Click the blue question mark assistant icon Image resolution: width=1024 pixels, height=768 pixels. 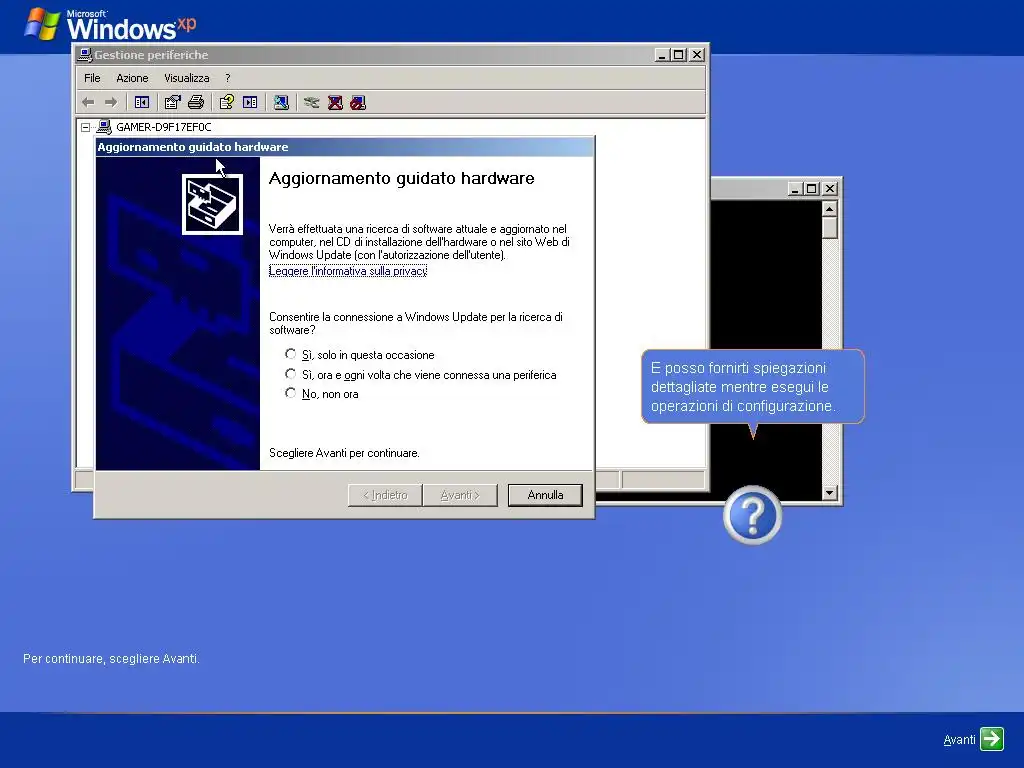(x=752, y=515)
